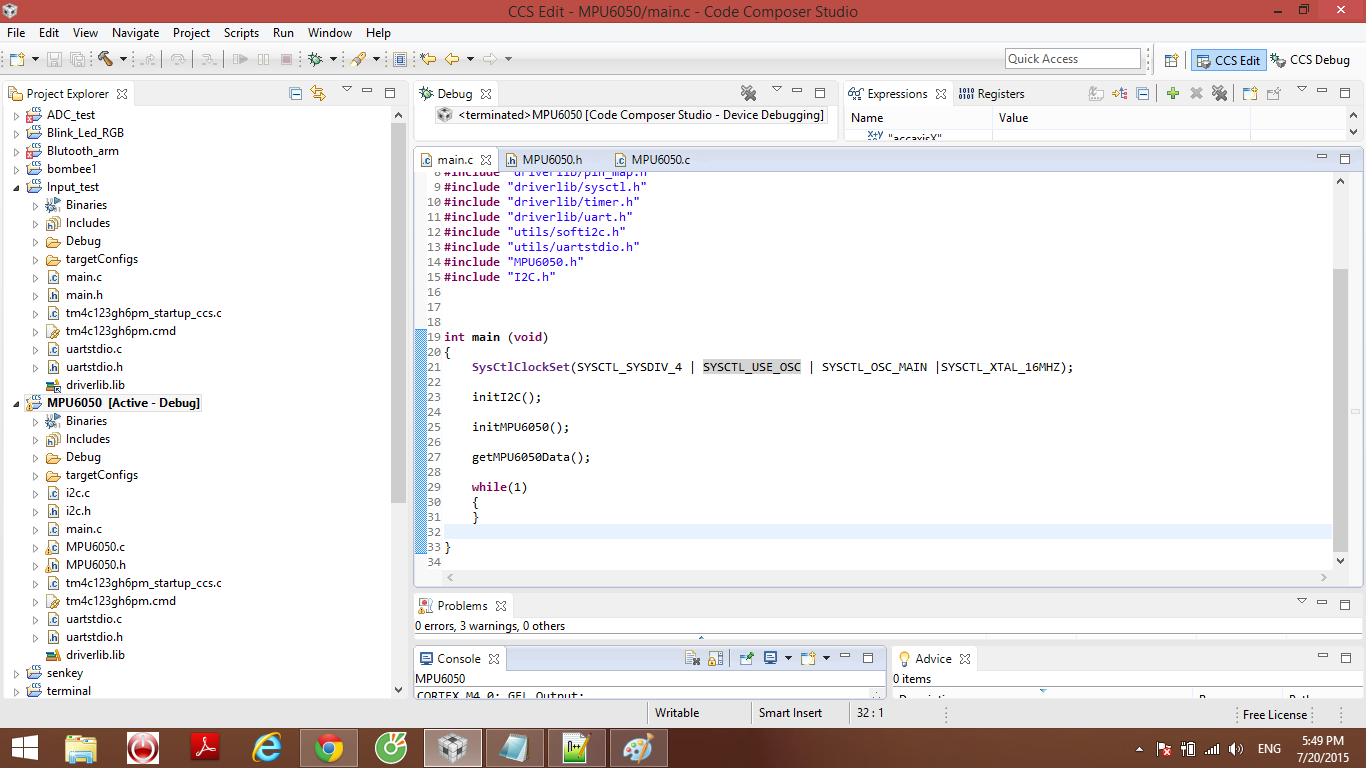The height and width of the screenshot is (768, 1366).
Task: Add new expression with green plus icon
Action: [1173, 93]
